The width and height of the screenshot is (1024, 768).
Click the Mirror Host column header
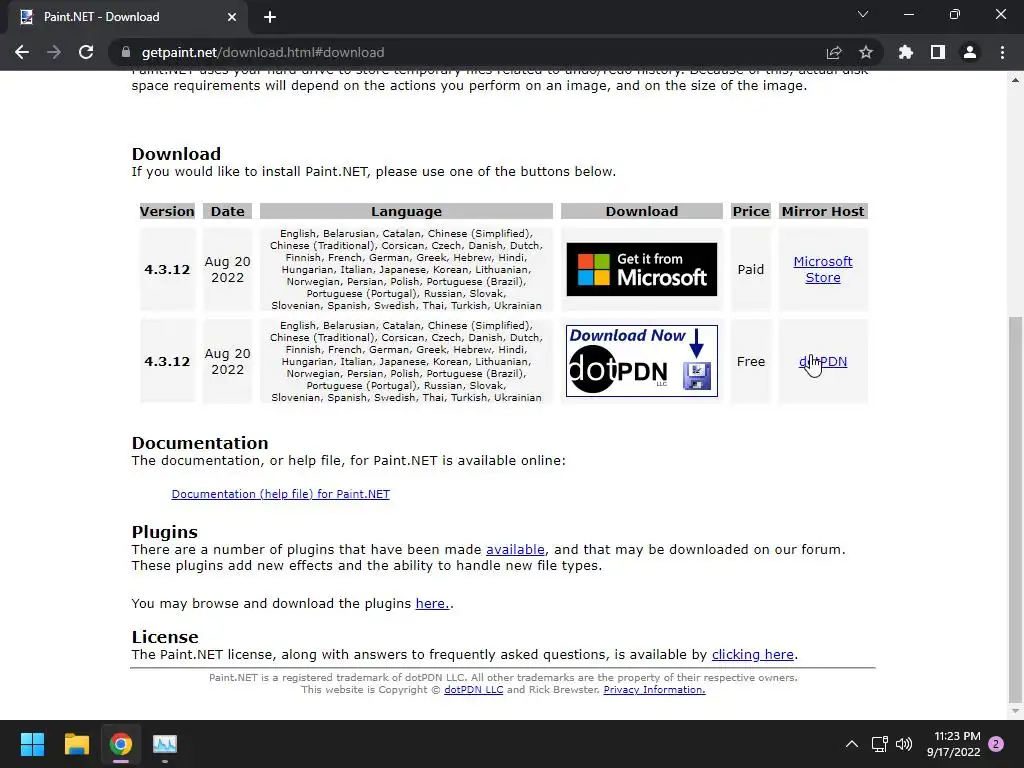823,211
